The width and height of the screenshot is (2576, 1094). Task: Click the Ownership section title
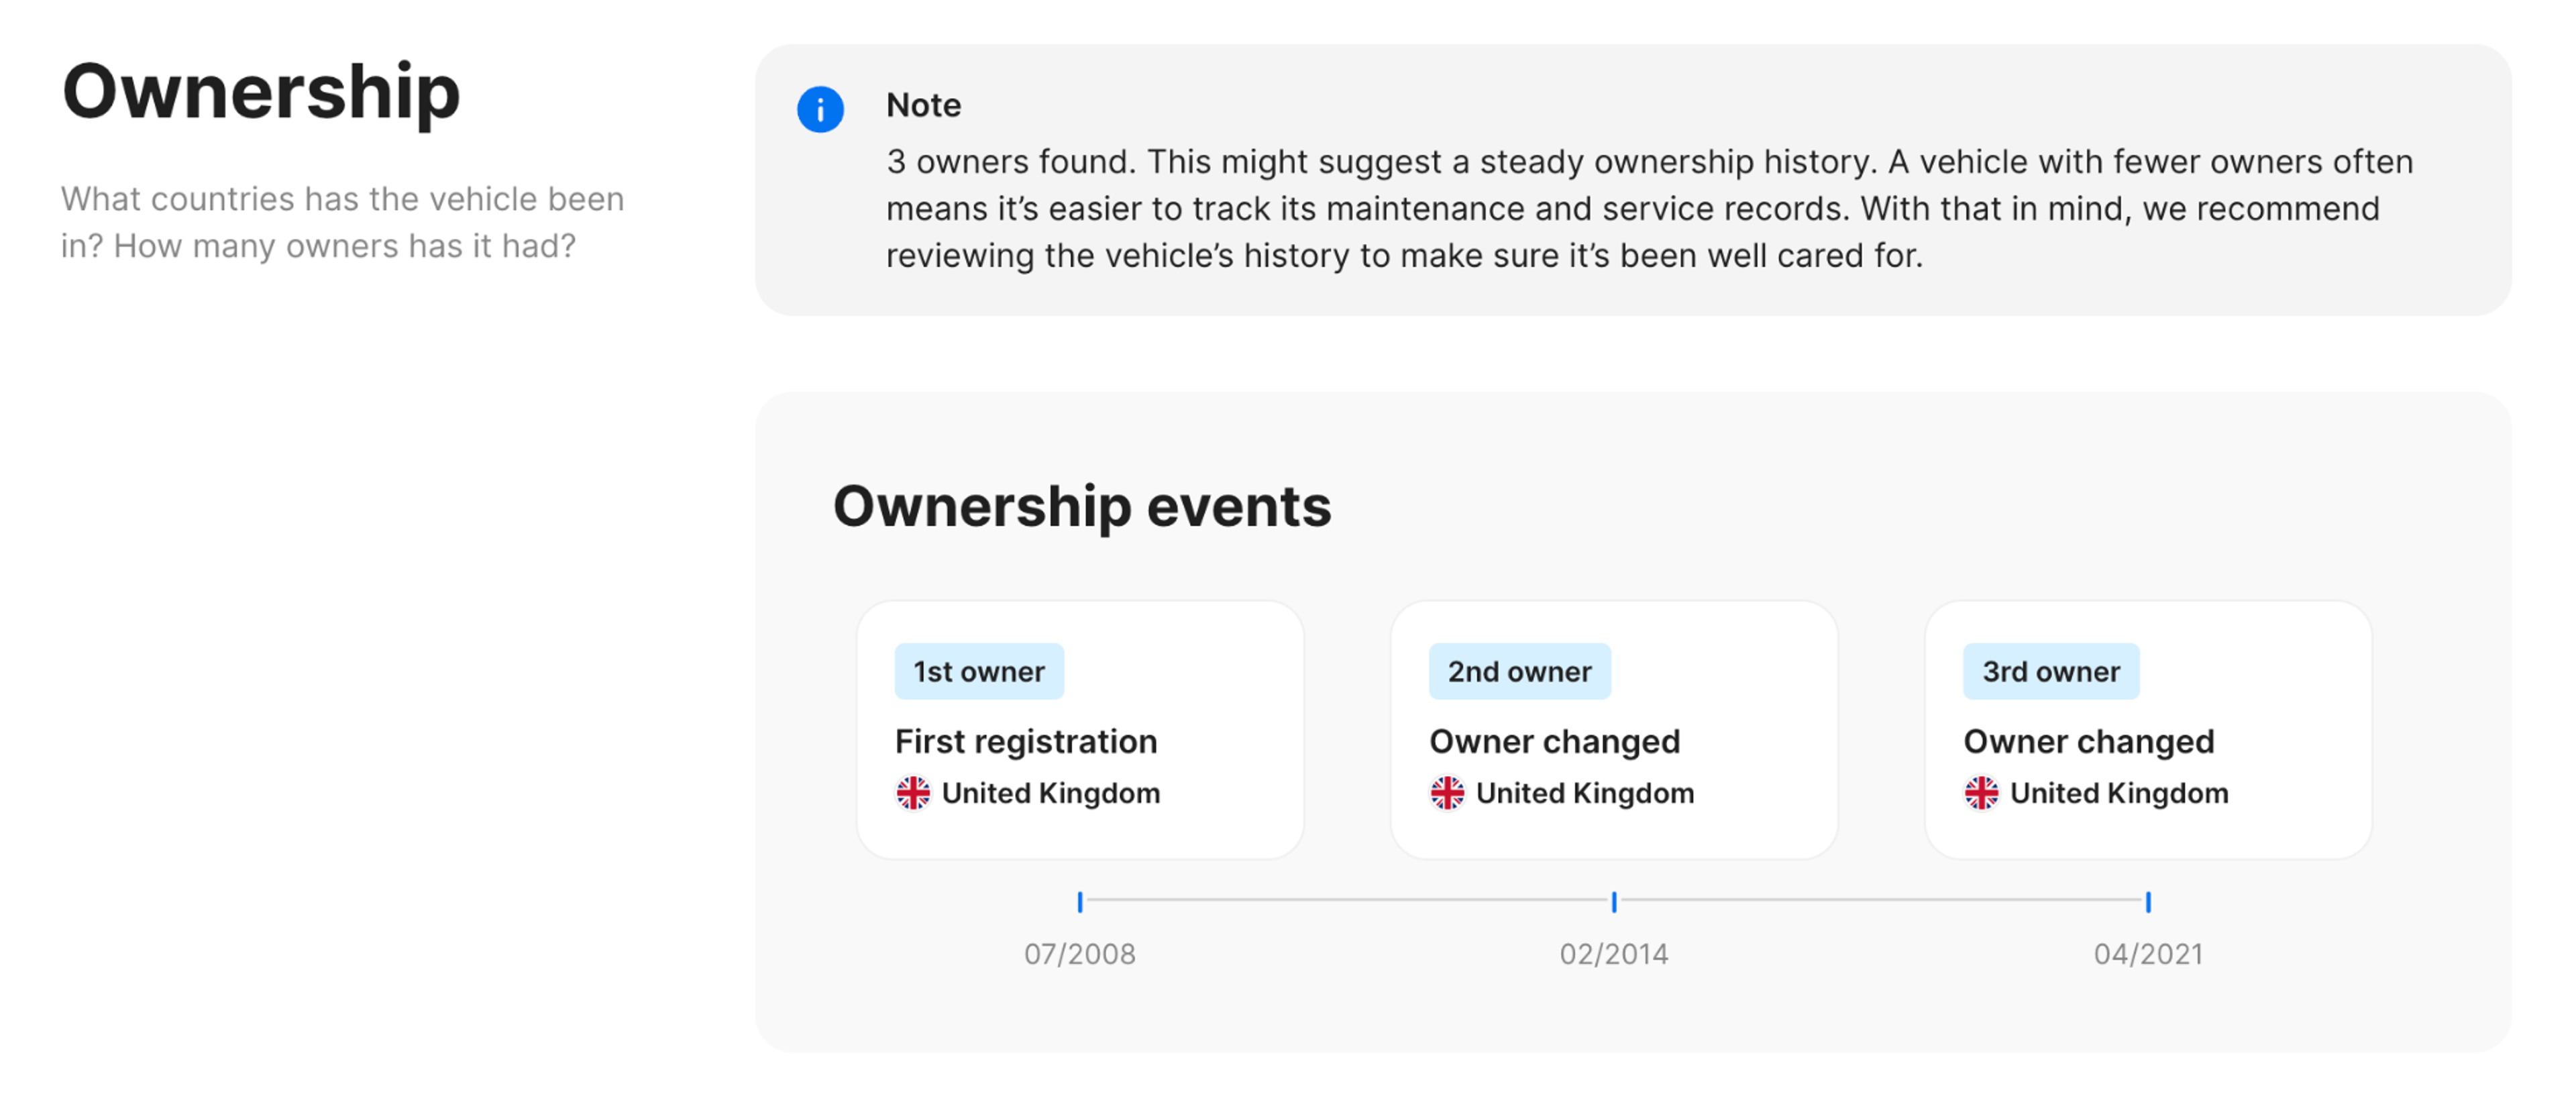tap(261, 92)
